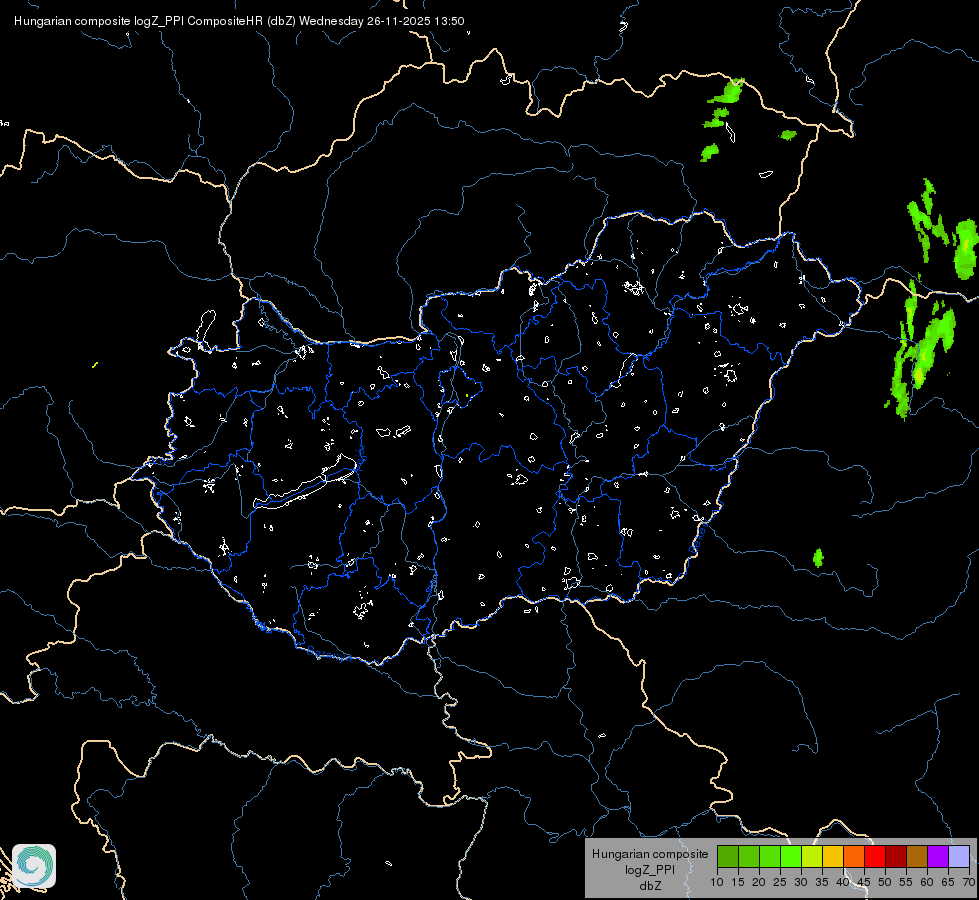This screenshot has width=979, height=900.
Task: Click the spiral weather service logo
Action: pos(34,866)
